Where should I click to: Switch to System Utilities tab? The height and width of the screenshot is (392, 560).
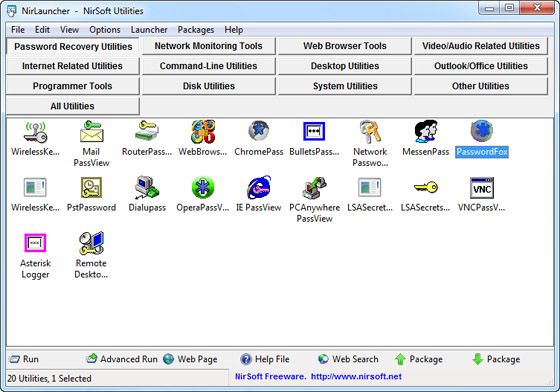(345, 86)
